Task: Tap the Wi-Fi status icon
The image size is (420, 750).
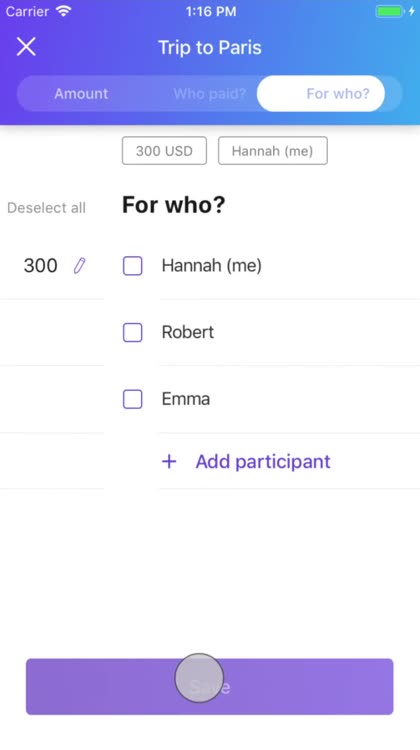Action: point(63,11)
